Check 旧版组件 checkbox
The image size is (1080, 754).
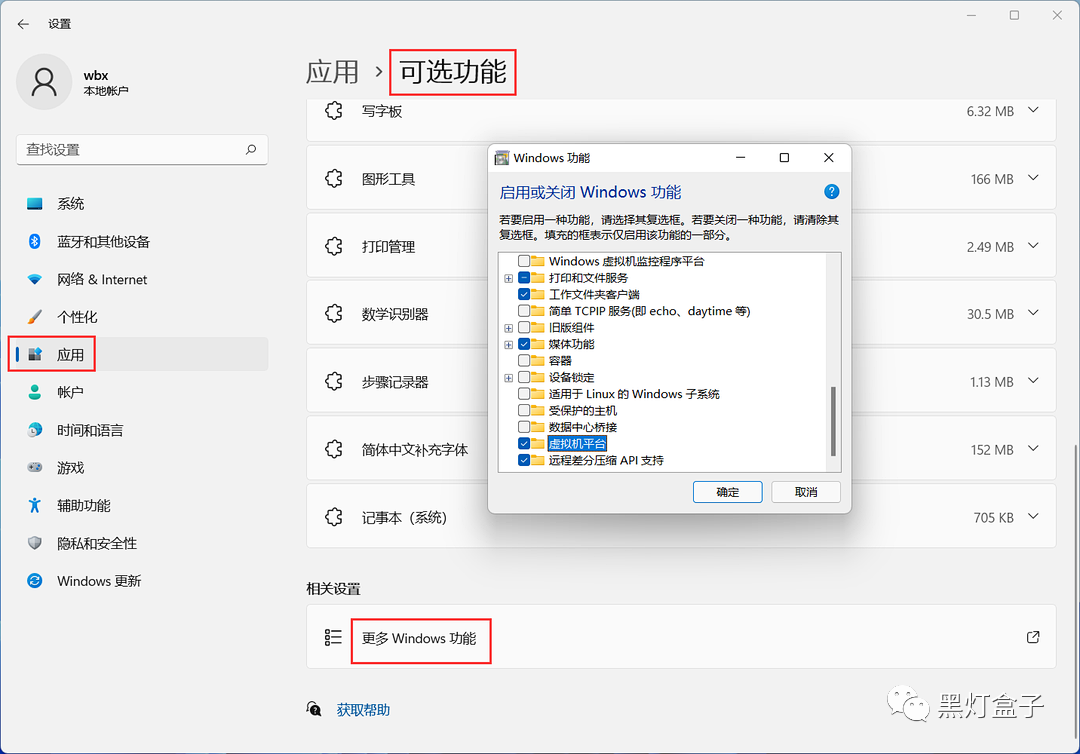(524, 327)
